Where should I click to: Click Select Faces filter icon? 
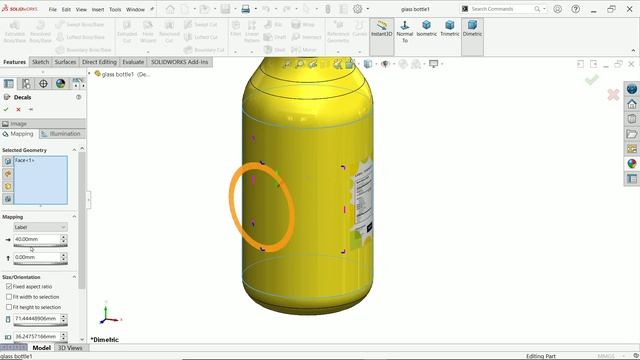pyautogui.click(x=8, y=161)
